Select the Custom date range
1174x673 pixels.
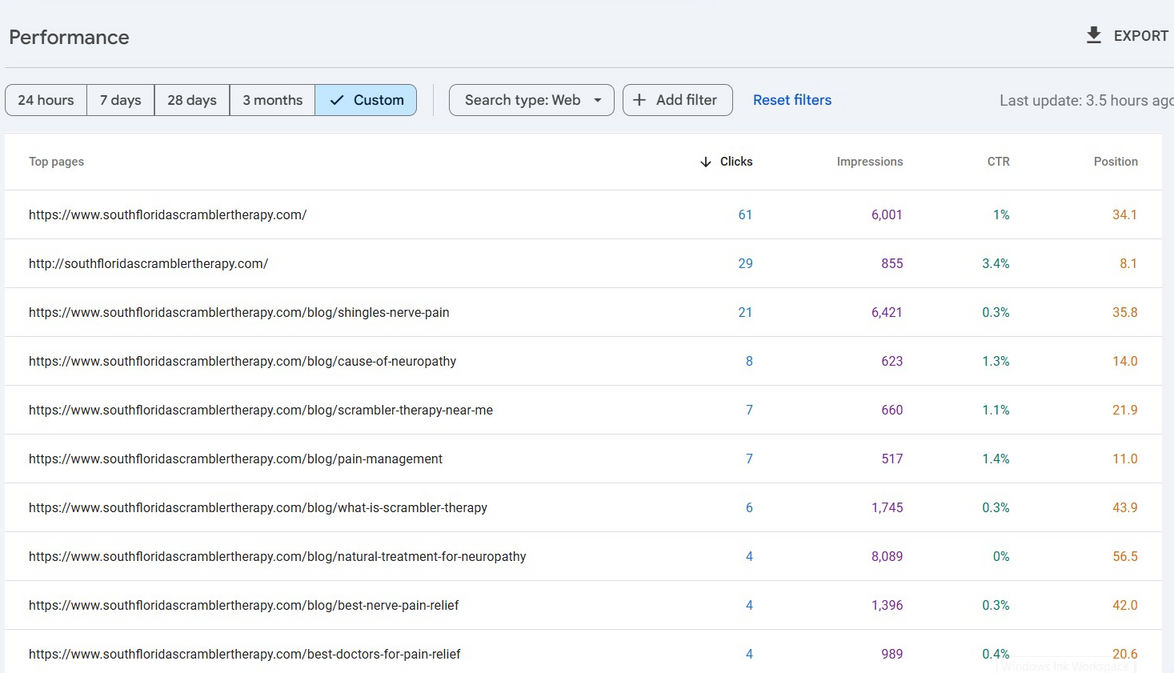pyautogui.click(x=366, y=100)
